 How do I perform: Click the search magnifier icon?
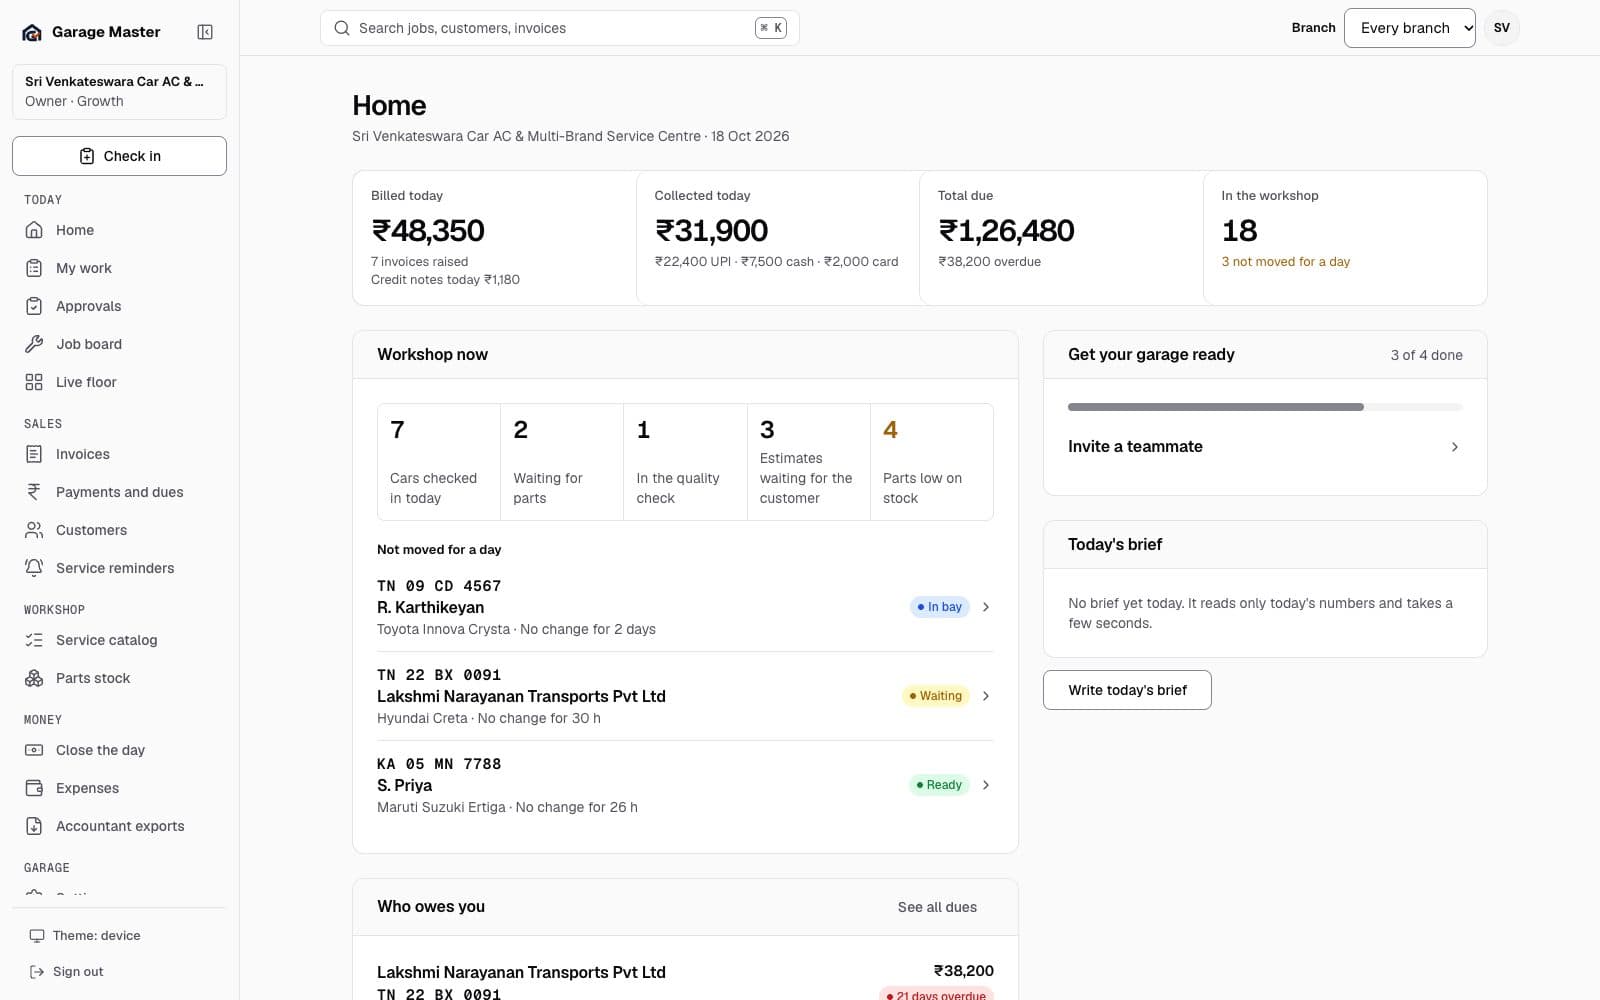(x=342, y=28)
